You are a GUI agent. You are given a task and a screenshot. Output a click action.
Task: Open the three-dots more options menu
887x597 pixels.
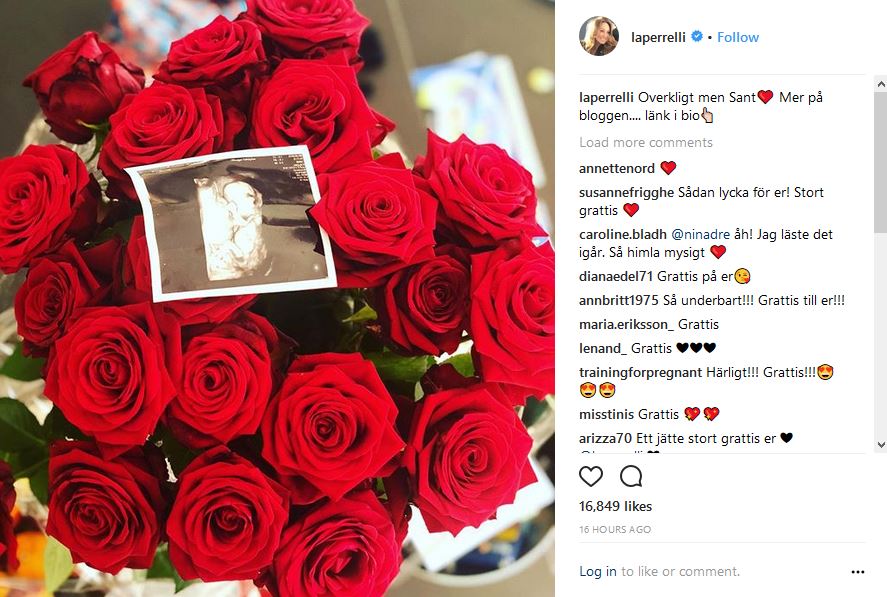[x=858, y=572]
